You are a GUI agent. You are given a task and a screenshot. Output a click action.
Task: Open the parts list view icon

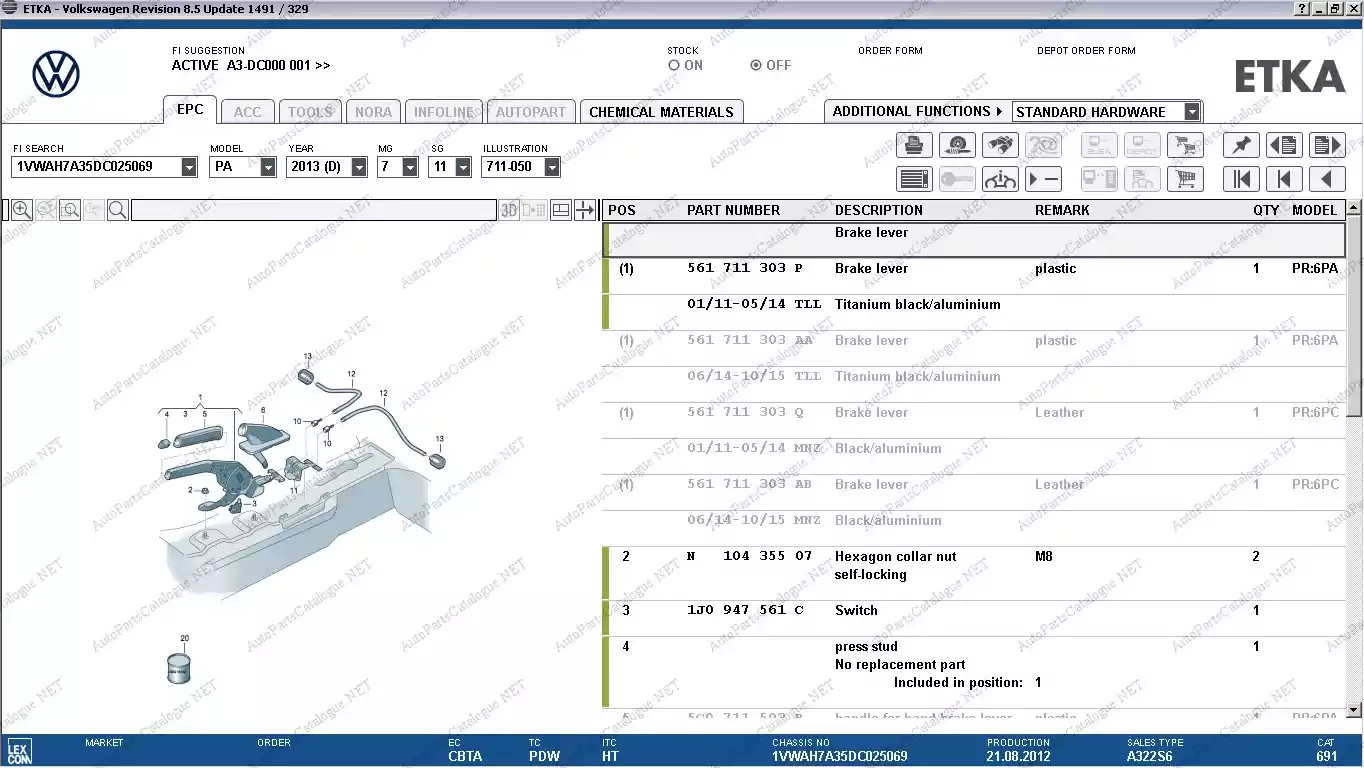914,179
